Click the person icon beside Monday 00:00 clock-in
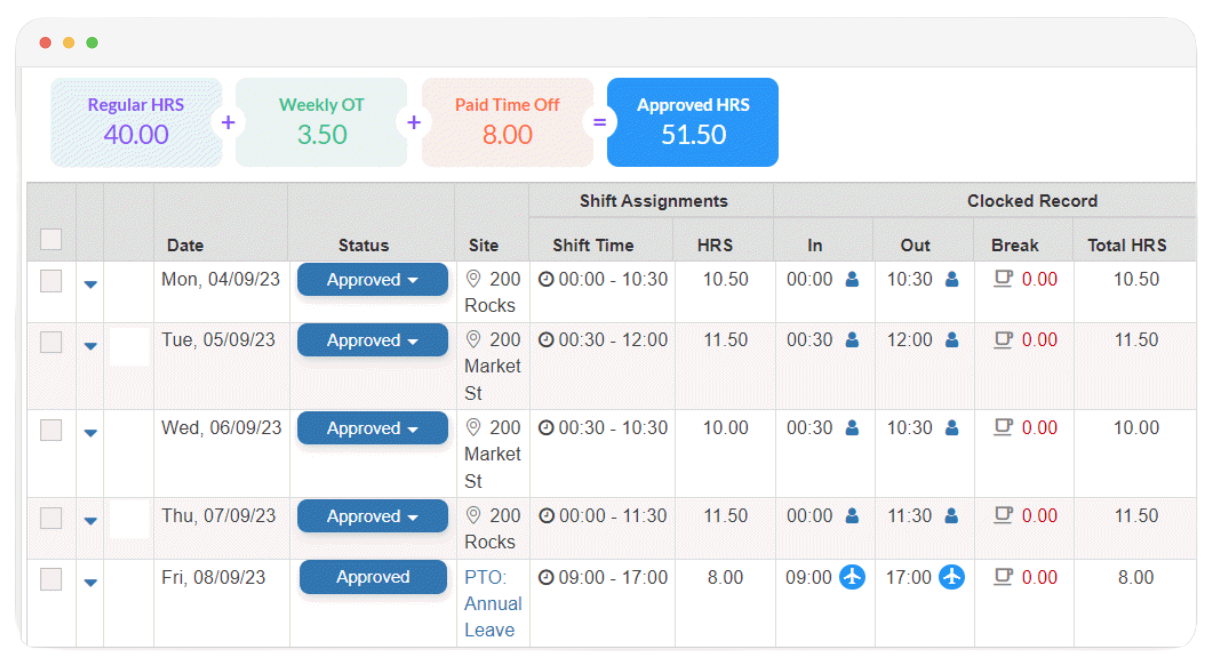The height and width of the screenshot is (657, 1210). (x=852, y=280)
